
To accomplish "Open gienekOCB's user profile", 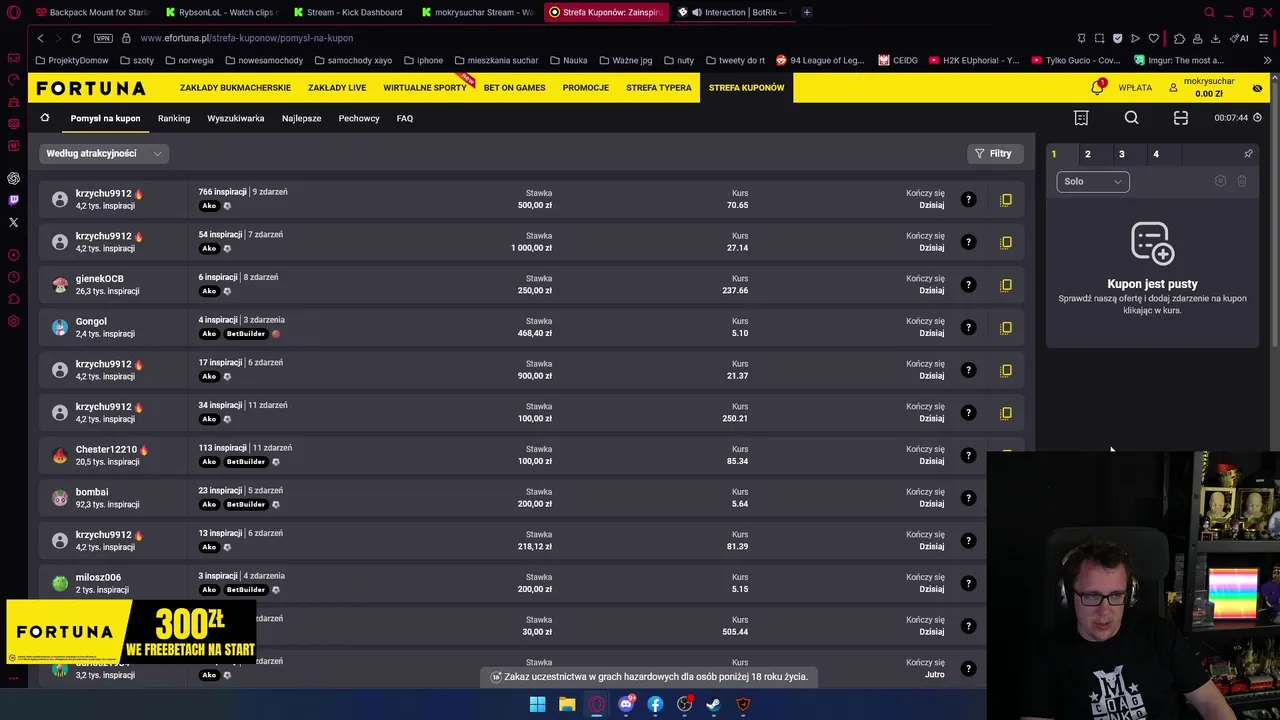I will pyautogui.click(x=100, y=279).
